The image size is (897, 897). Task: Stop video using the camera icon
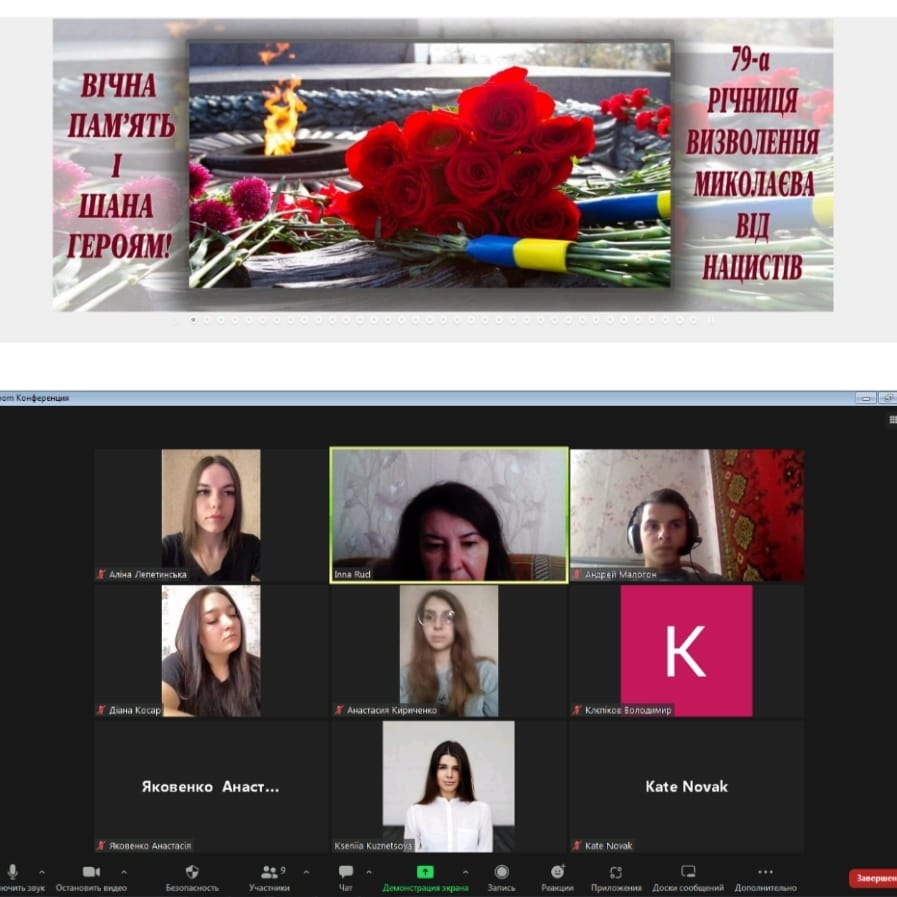point(91,872)
